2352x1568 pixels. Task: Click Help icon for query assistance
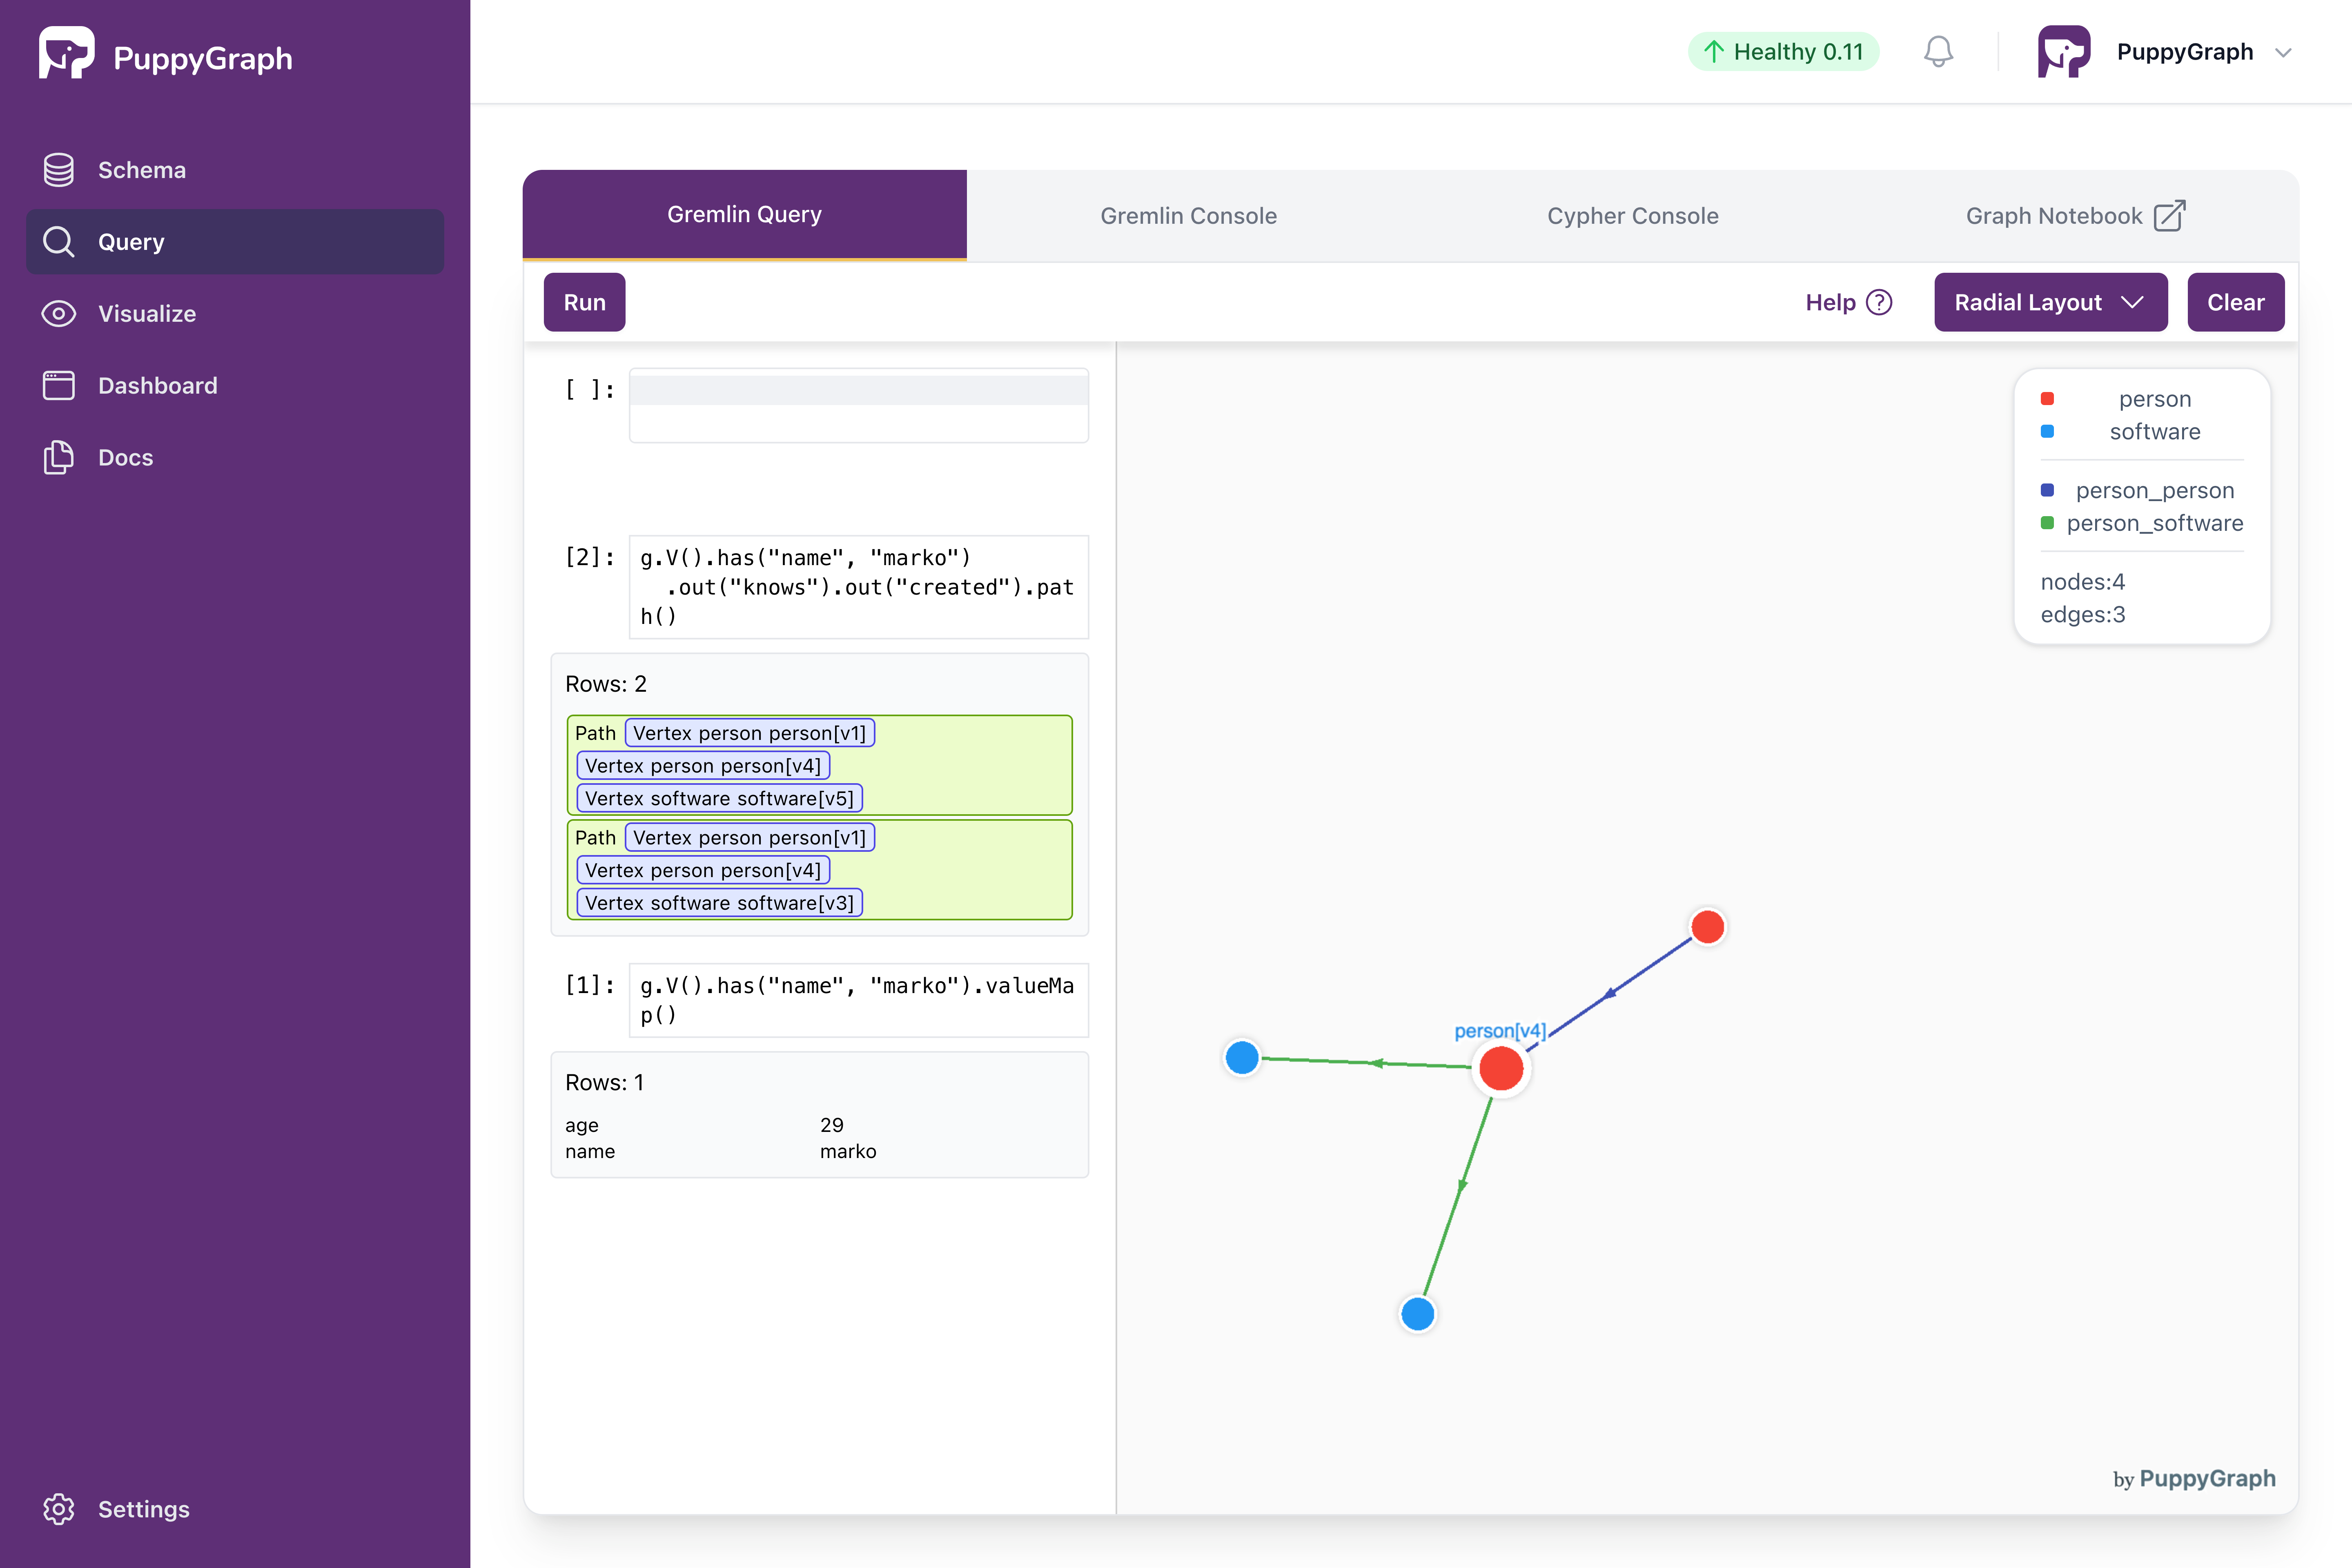tap(1881, 301)
